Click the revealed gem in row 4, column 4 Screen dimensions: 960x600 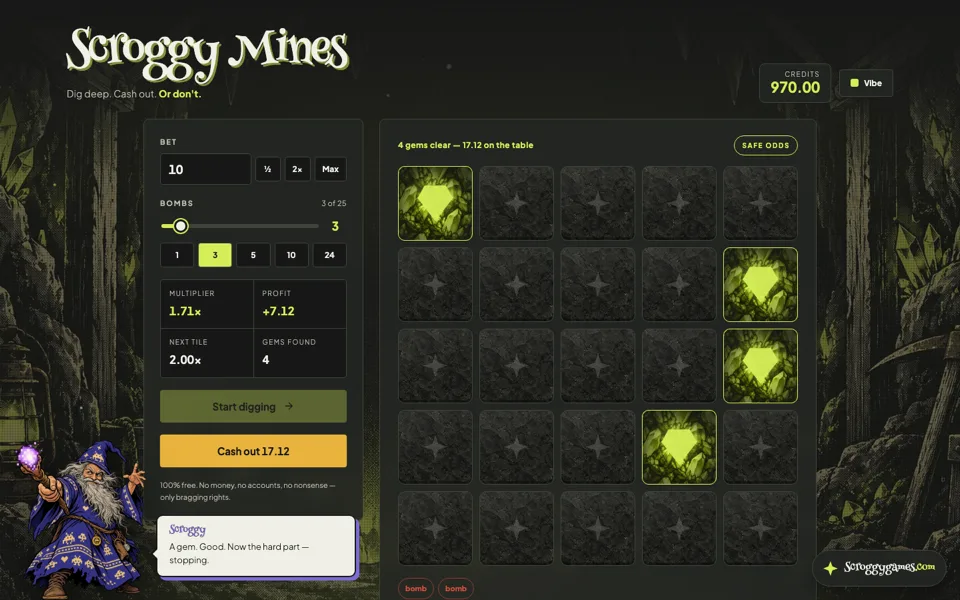click(x=679, y=447)
